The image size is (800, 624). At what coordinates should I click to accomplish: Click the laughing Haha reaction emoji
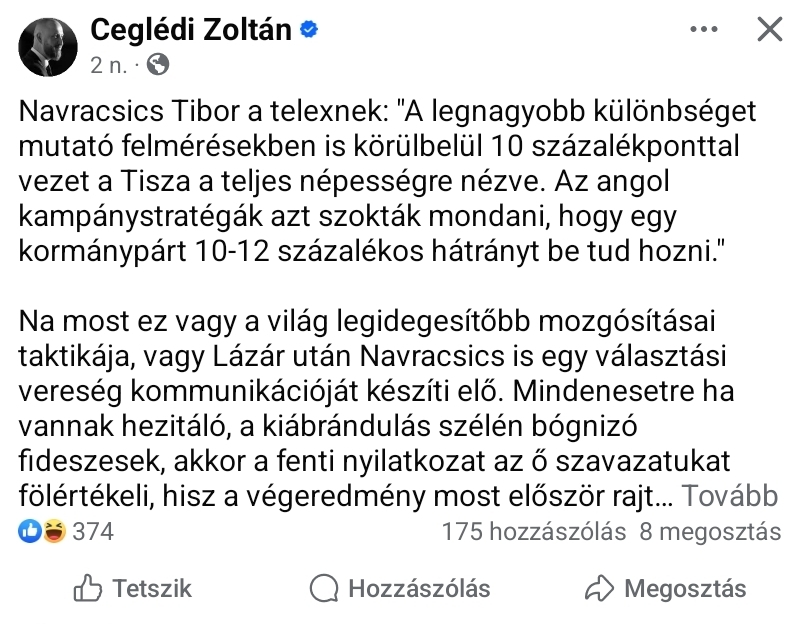(x=53, y=531)
